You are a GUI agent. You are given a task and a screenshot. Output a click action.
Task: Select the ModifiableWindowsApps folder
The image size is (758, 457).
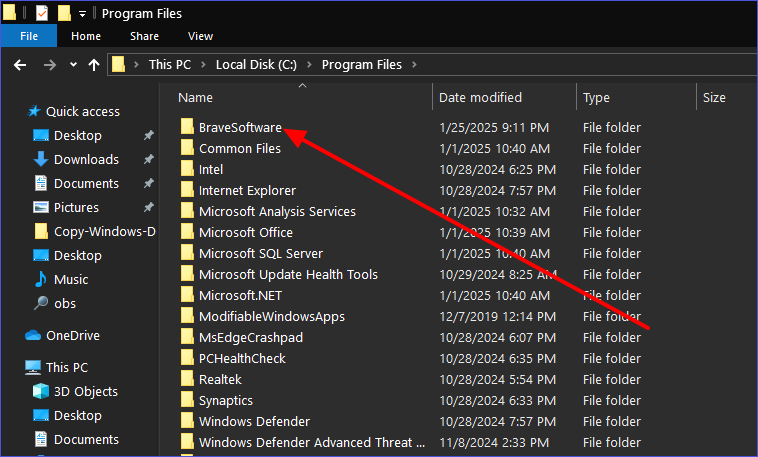[x=272, y=317]
